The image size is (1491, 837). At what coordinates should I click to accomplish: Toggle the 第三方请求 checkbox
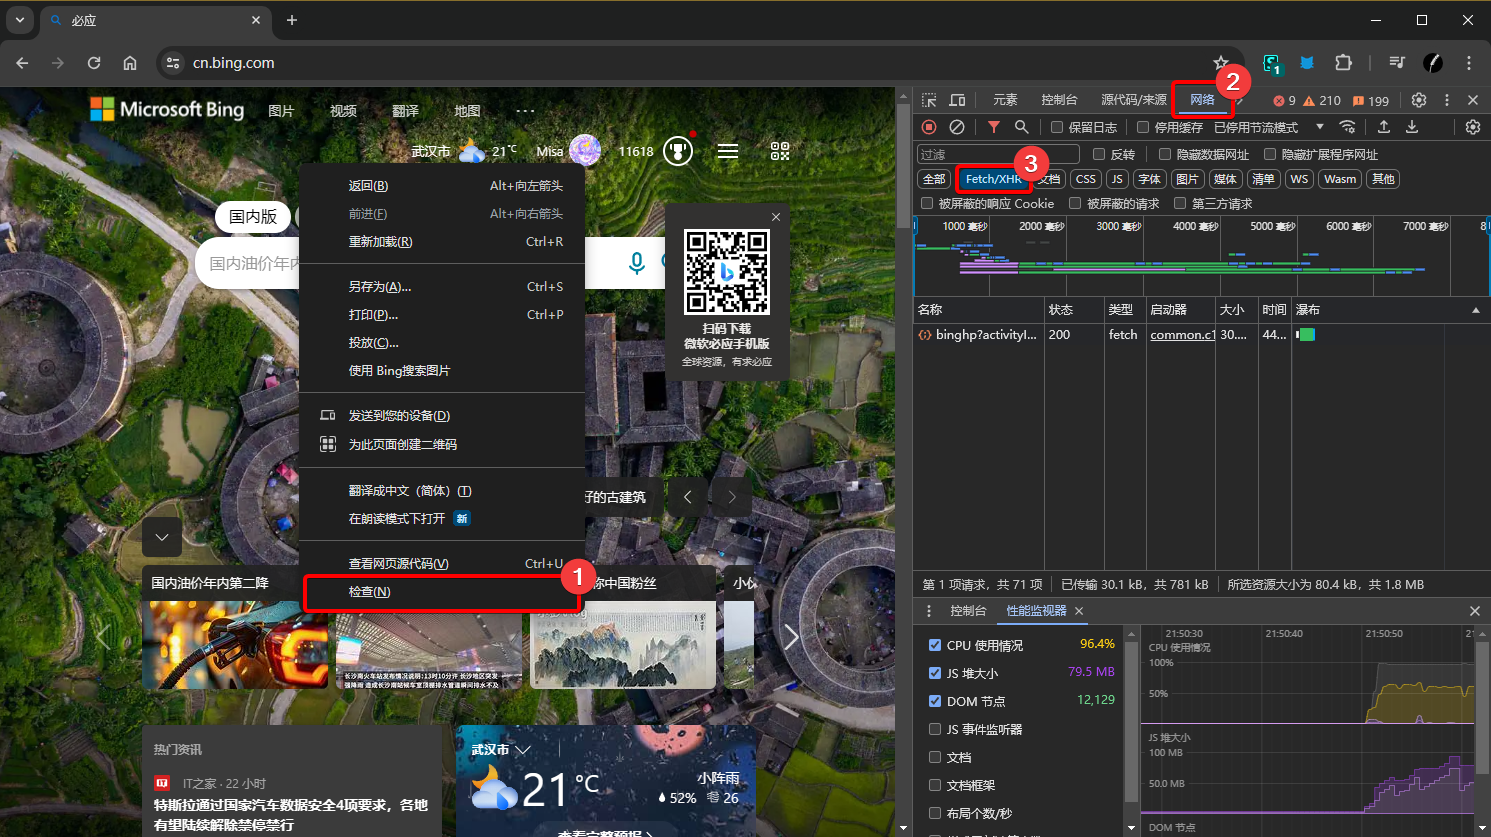1180,203
